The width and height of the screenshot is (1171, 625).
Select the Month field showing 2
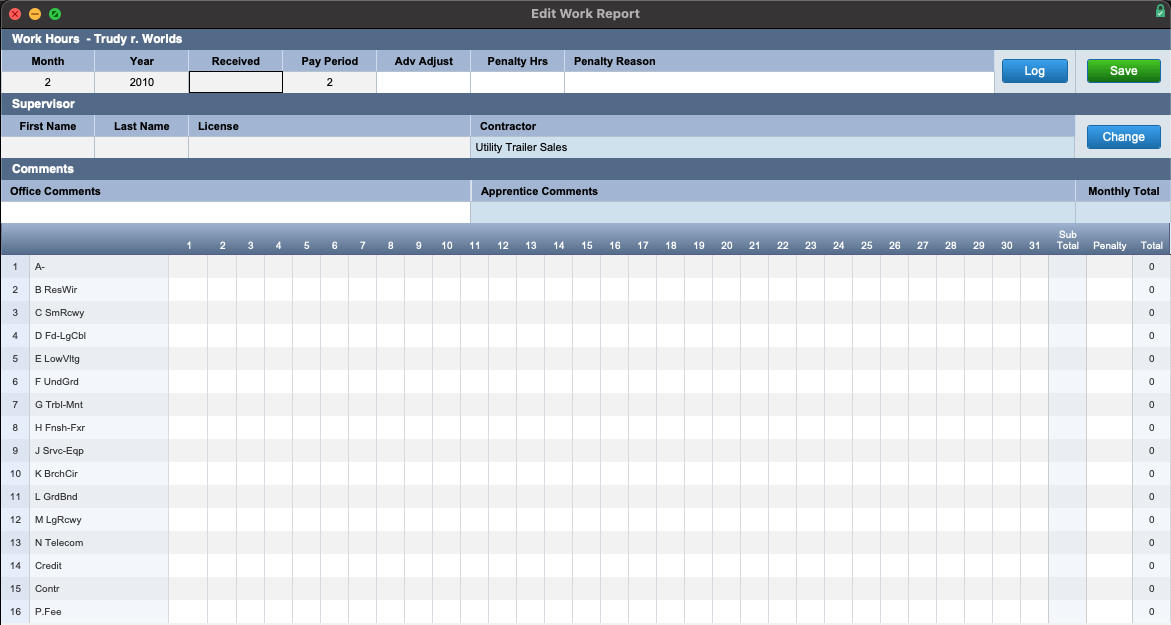coord(47,83)
